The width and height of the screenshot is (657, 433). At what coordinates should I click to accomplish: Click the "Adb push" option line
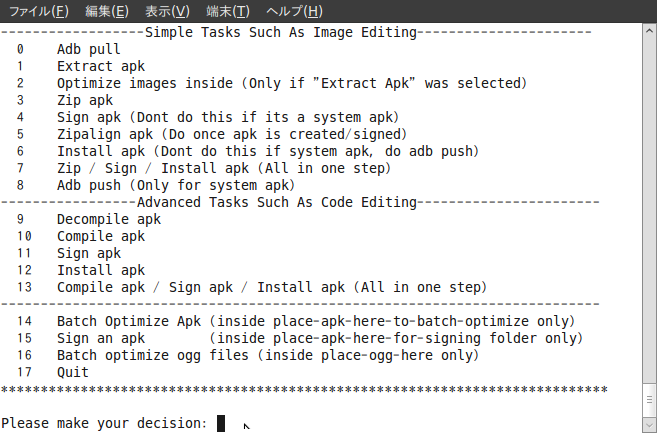(88, 185)
